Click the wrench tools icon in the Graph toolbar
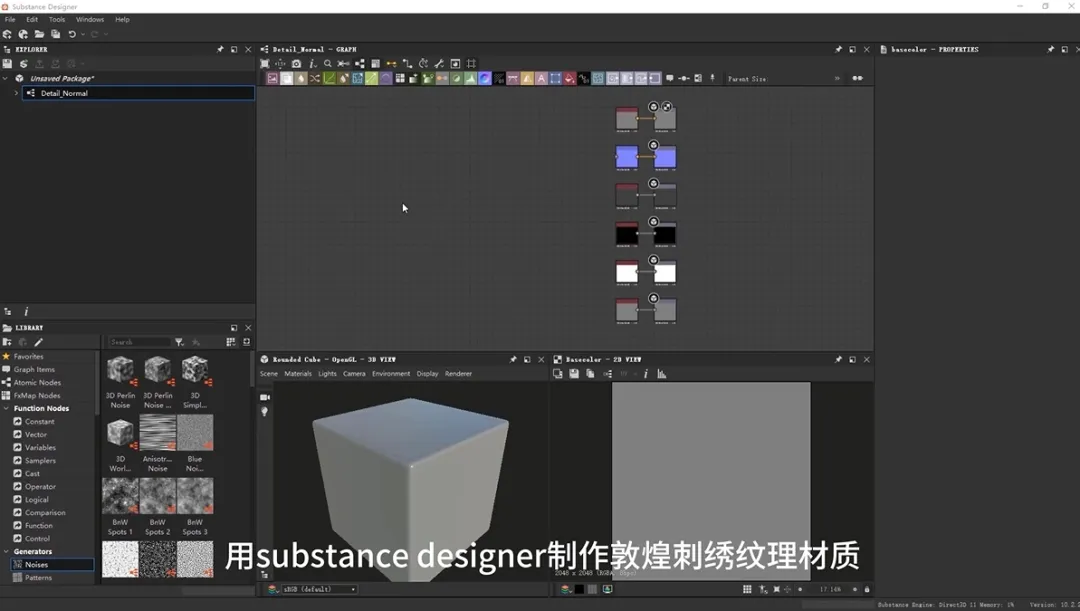1080x611 pixels. tap(439, 63)
